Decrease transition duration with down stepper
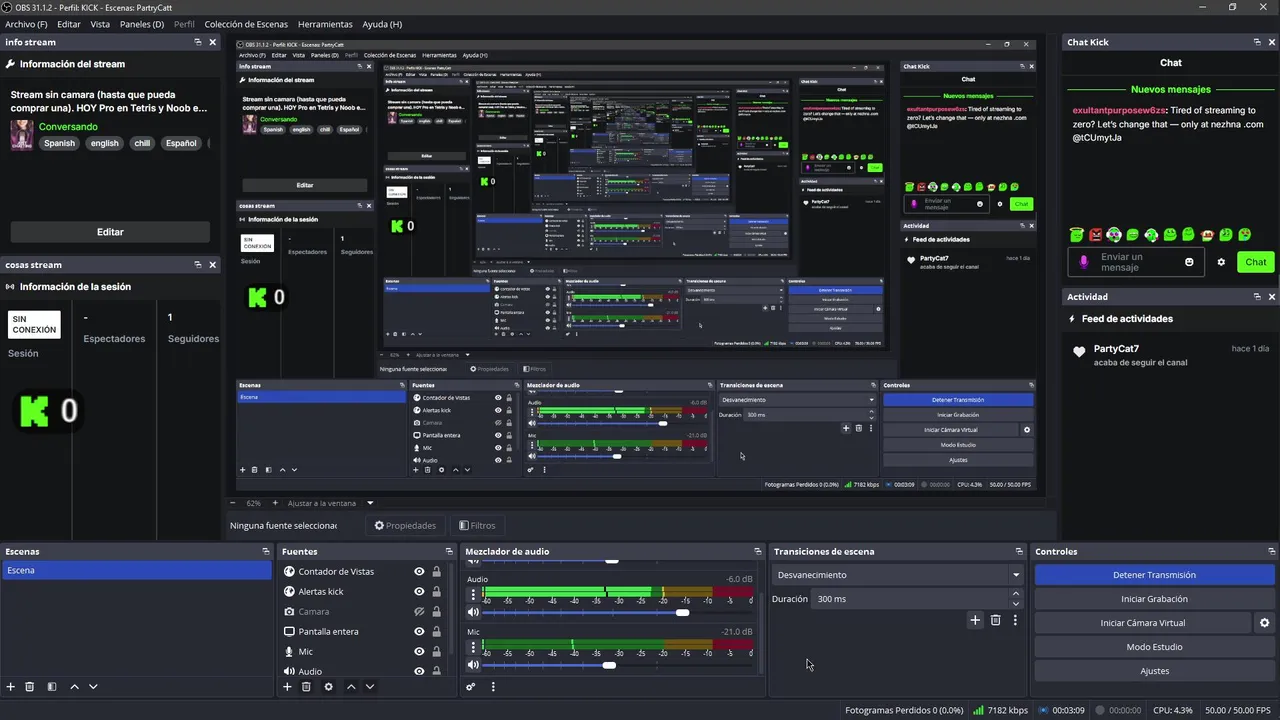The width and height of the screenshot is (1280, 720). point(1016,604)
